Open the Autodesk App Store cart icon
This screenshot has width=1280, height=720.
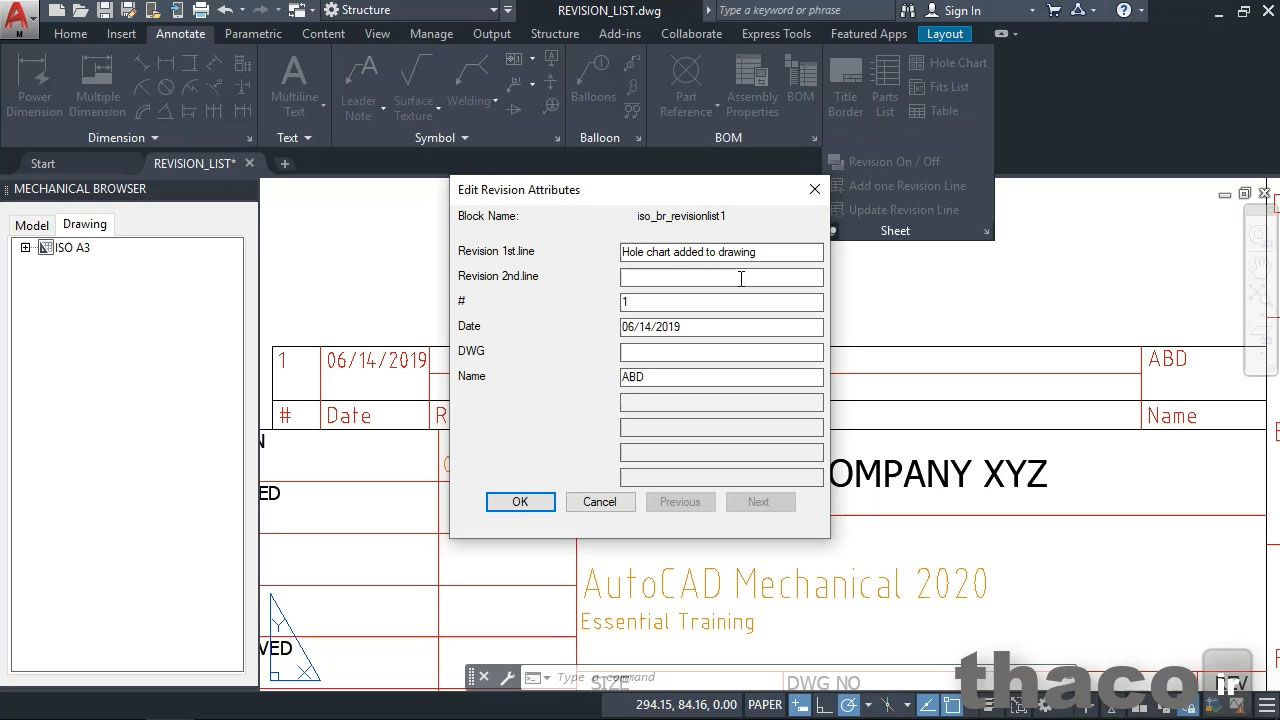point(1054,10)
